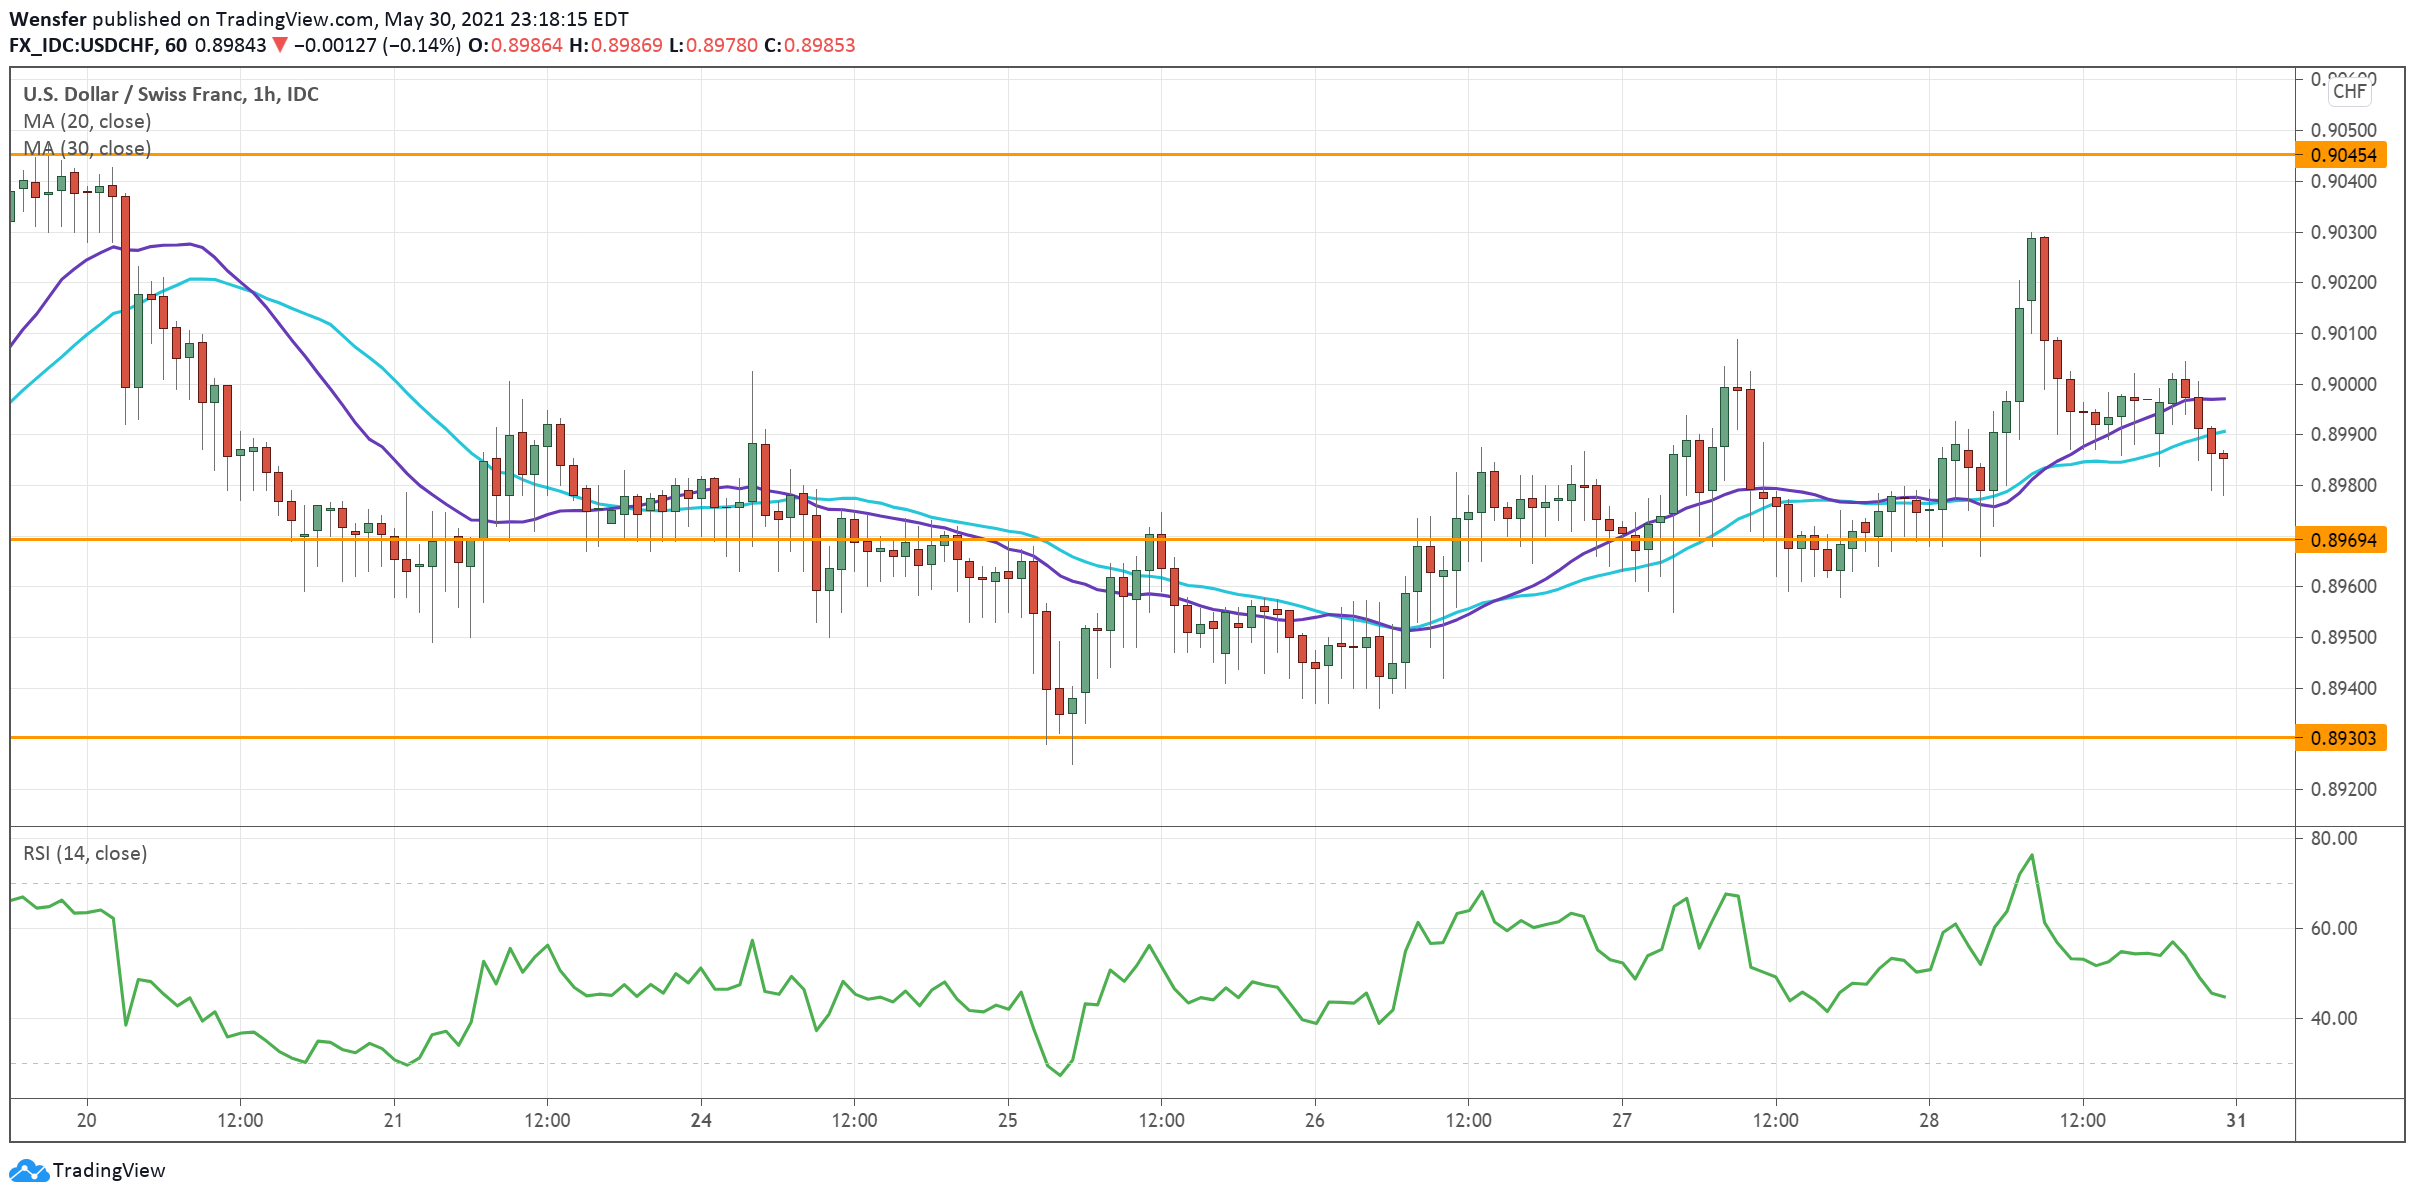Click the orange 0.90454 price label
2415x1199 pixels.
click(x=2343, y=155)
